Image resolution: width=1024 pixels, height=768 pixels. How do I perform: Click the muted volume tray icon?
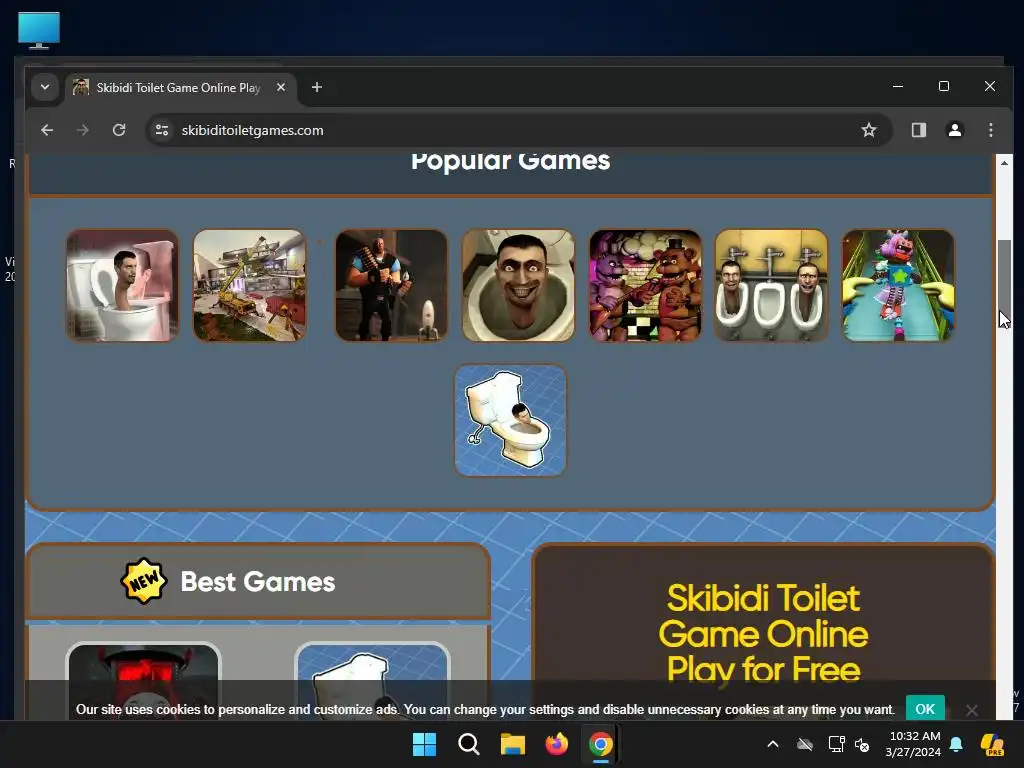862,744
